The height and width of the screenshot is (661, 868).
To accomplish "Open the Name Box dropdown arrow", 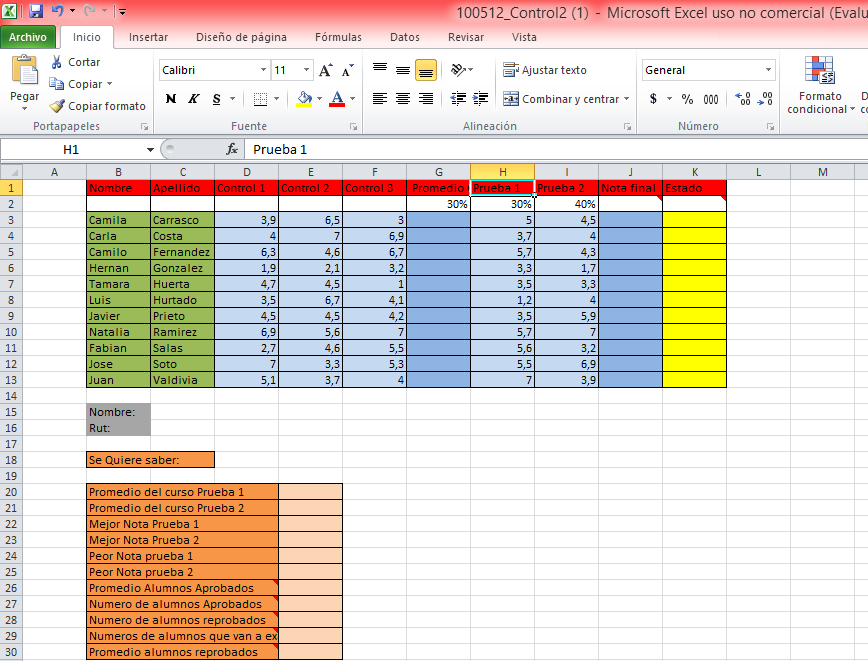I will [x=150, y=149].
